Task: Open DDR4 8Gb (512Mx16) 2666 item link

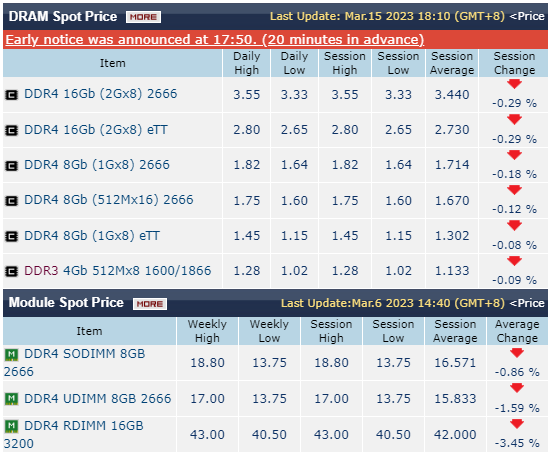Action: (109, 200)
